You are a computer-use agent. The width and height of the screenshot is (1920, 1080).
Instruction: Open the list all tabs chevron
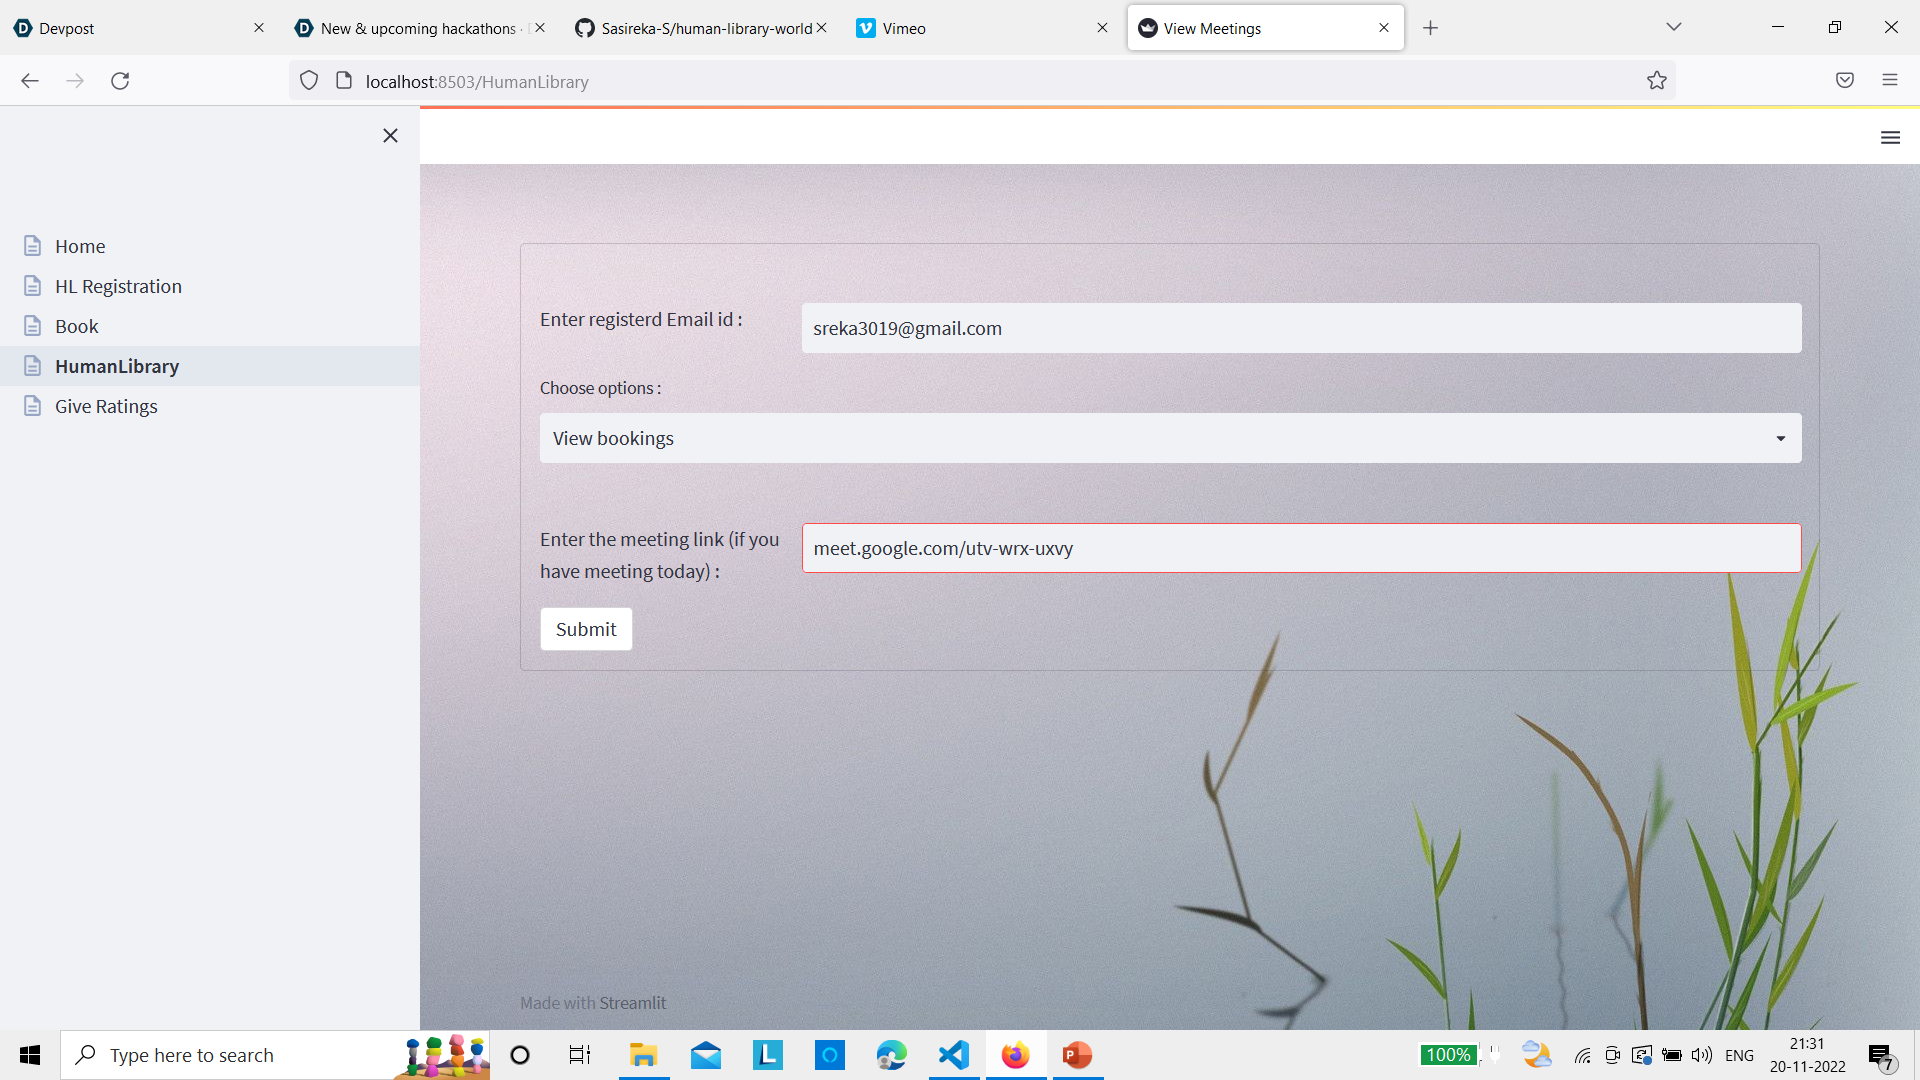click(1673, 27)
